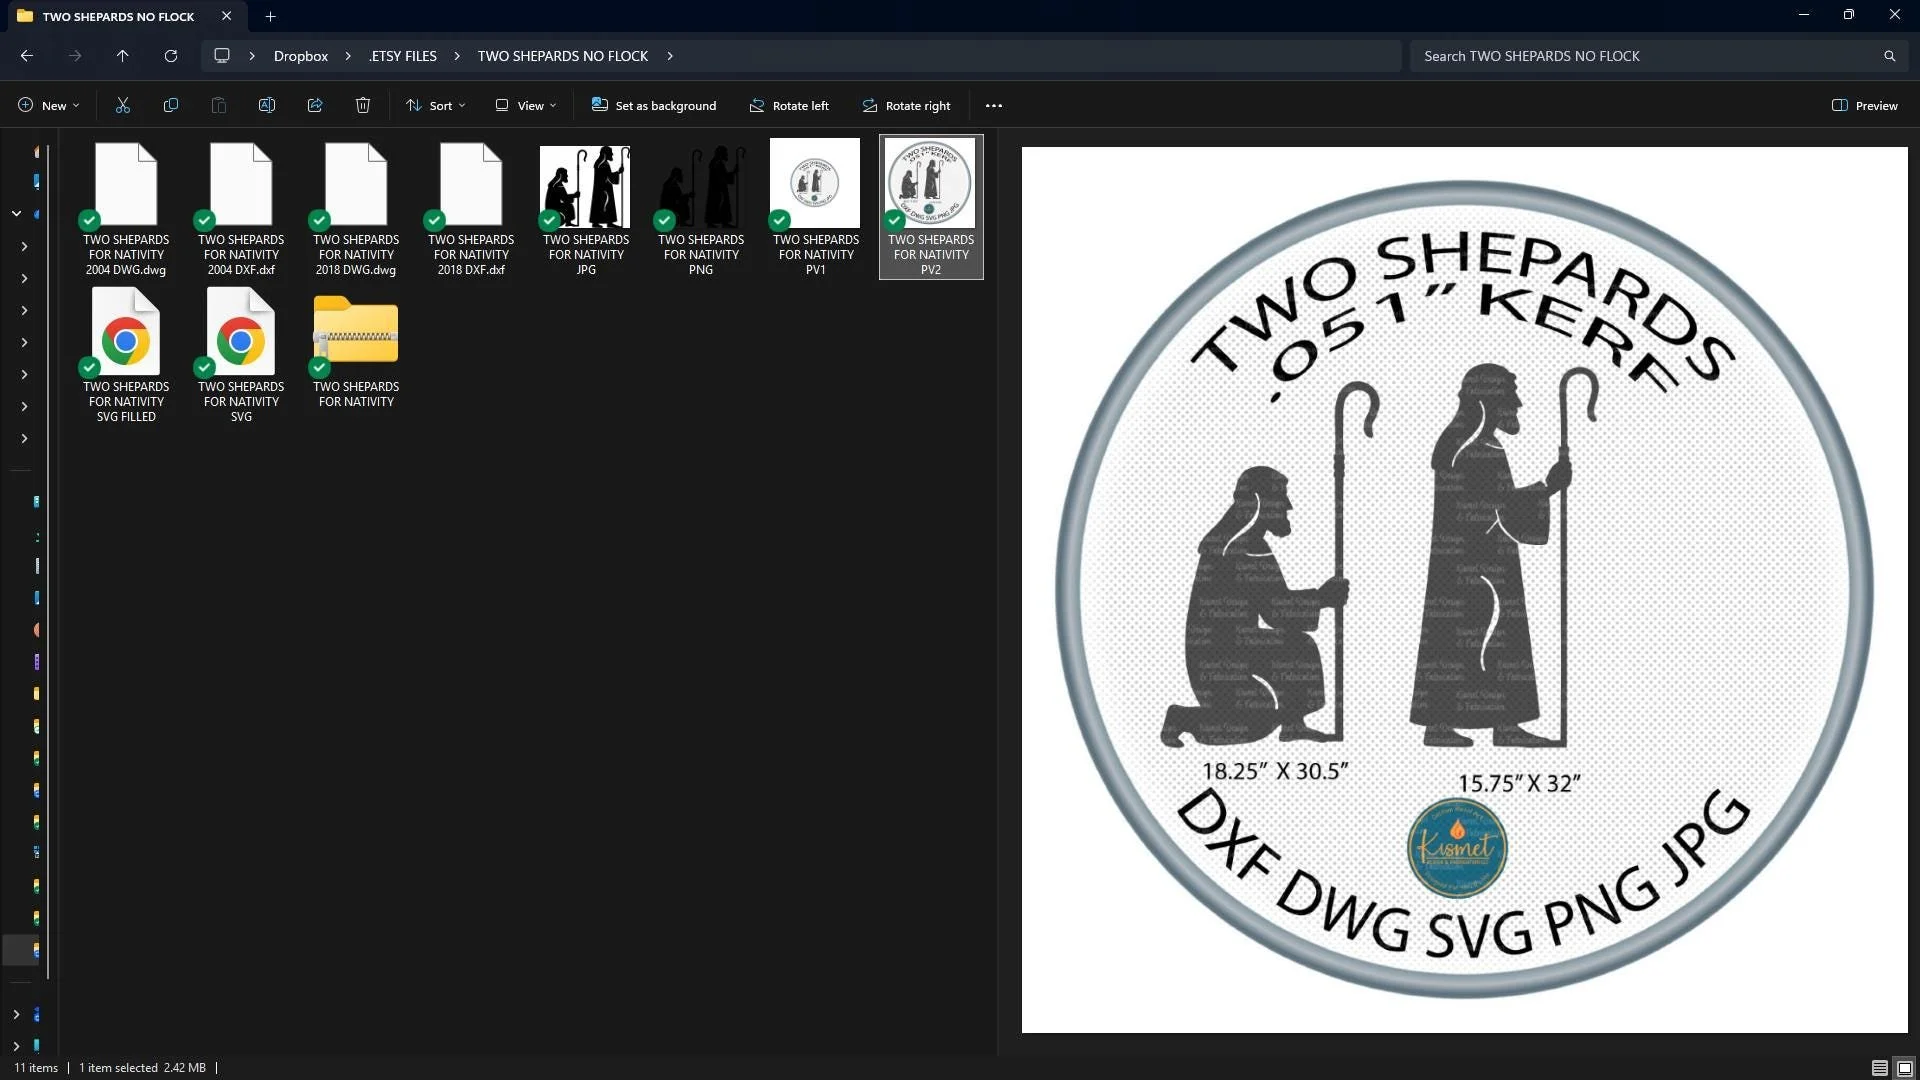Toggle the Preview pane button
Viewport: 1920px width, 1080px height.
tap(1864, 105)
